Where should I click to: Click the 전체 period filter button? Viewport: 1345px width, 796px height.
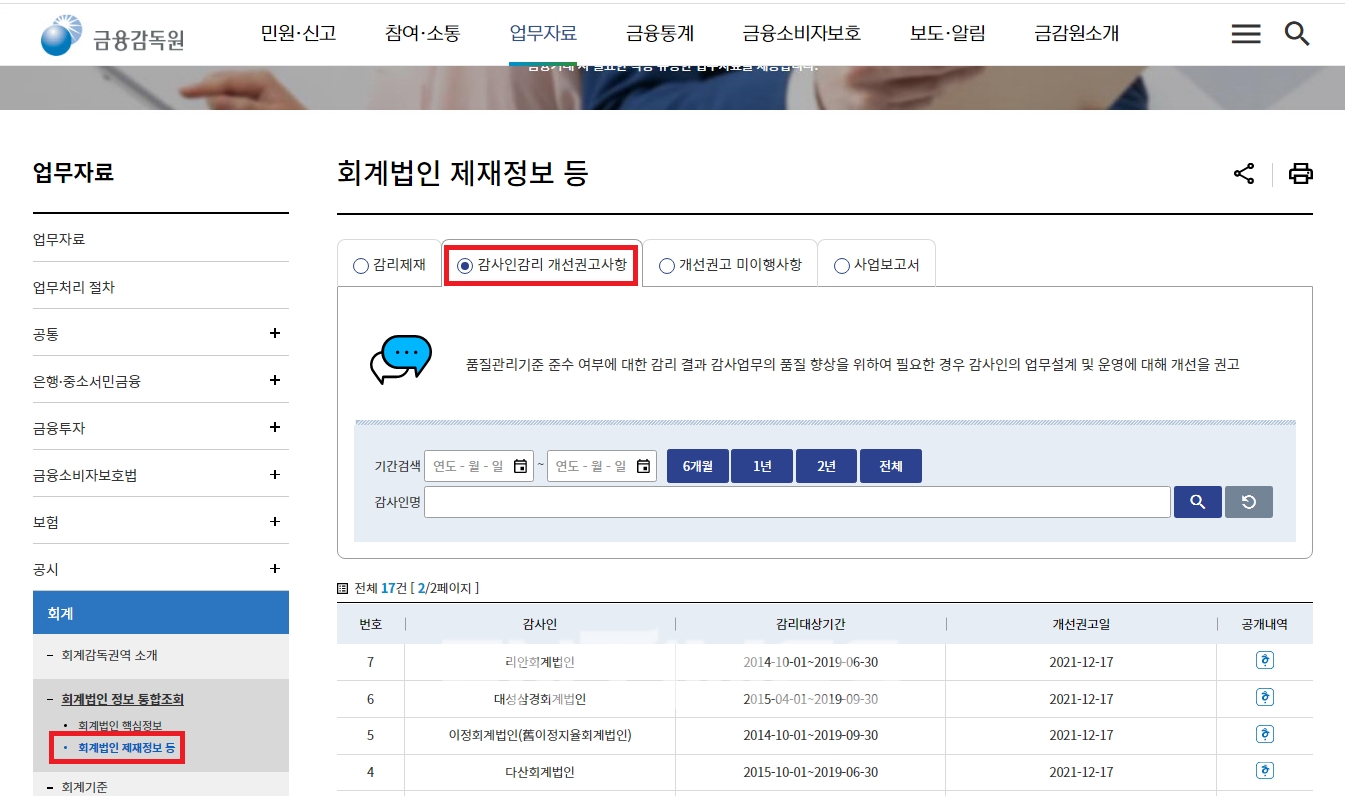pos(890,465)
